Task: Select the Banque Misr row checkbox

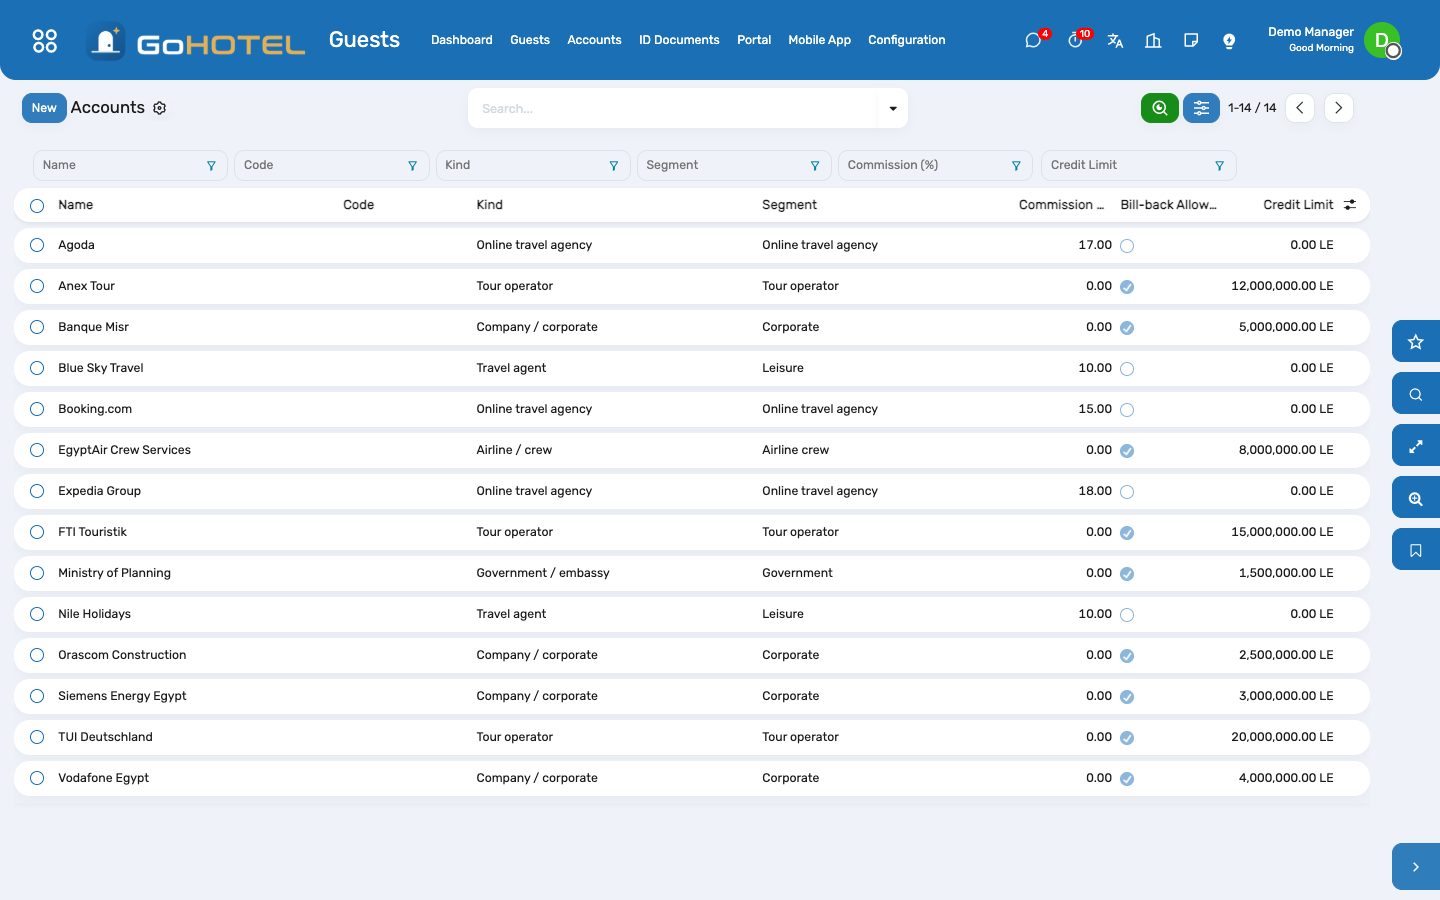Action: [37, 327]
